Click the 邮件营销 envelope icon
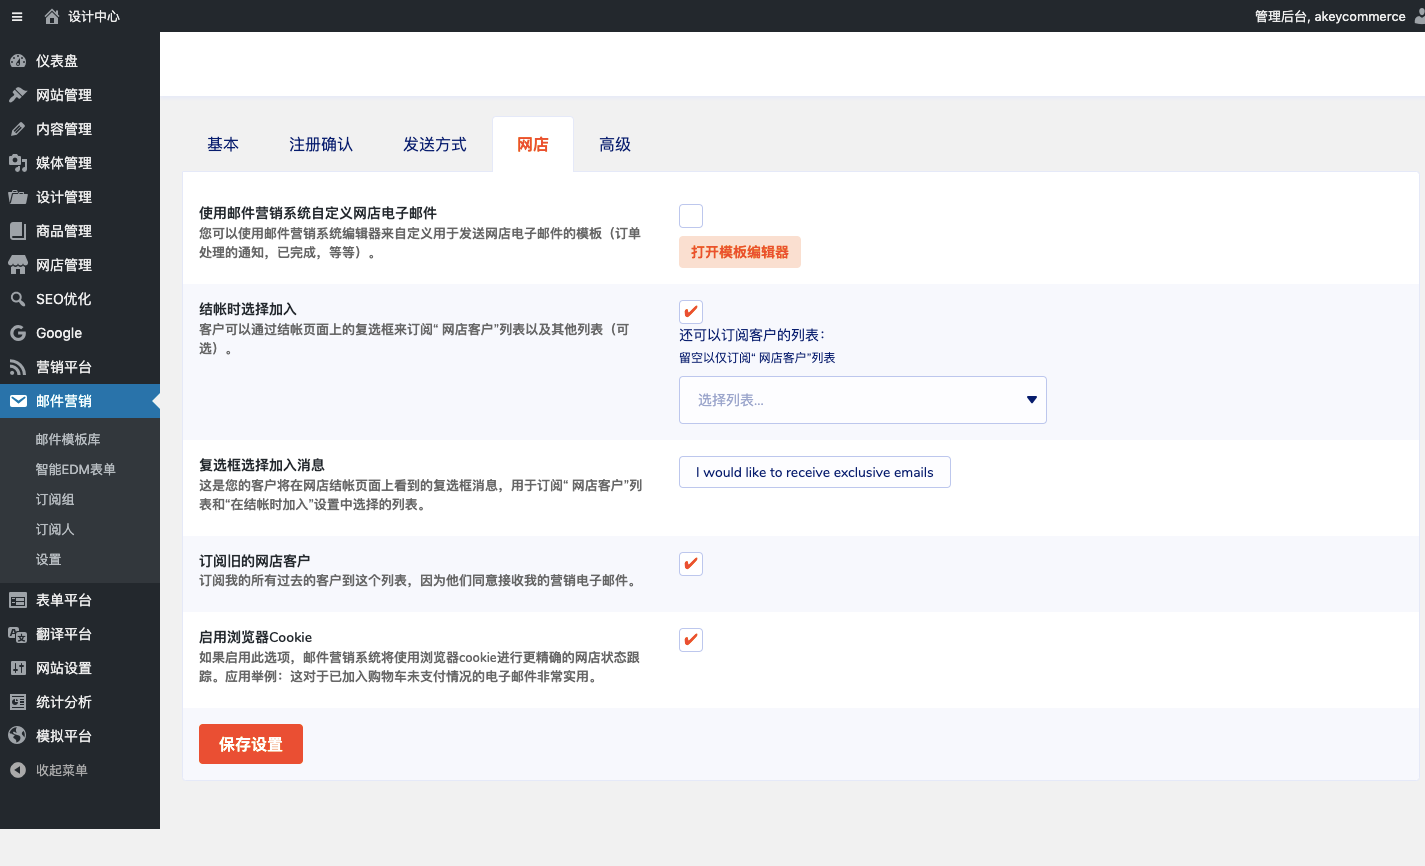Screen dimensions: 1425x866 [18, 401]
